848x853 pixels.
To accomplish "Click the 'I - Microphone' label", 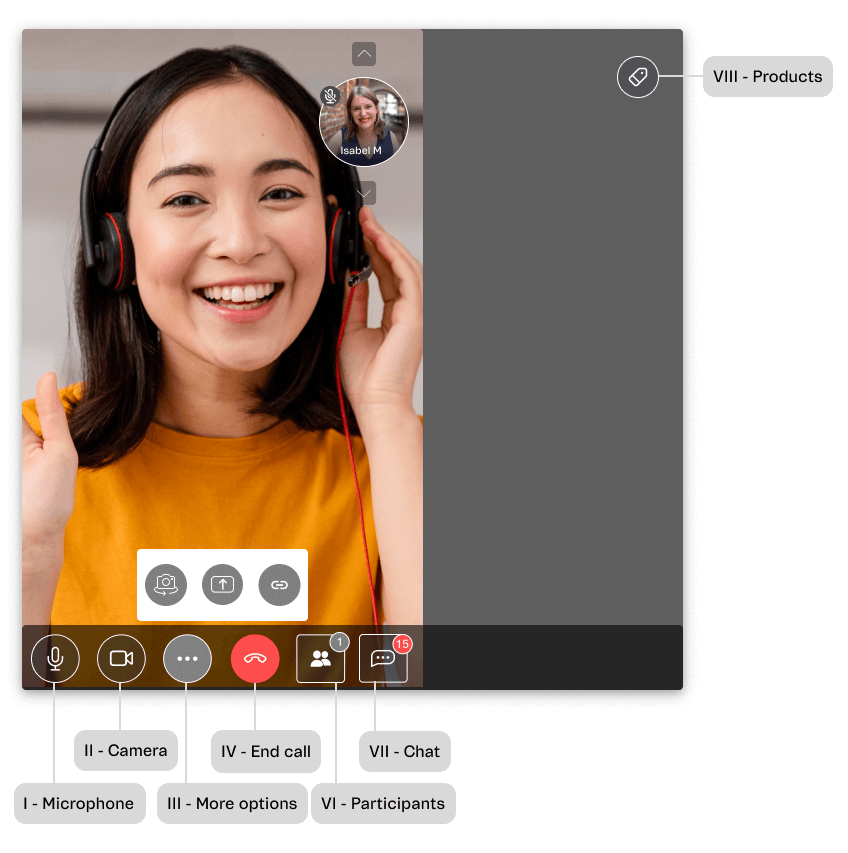I will pos(79,803).
